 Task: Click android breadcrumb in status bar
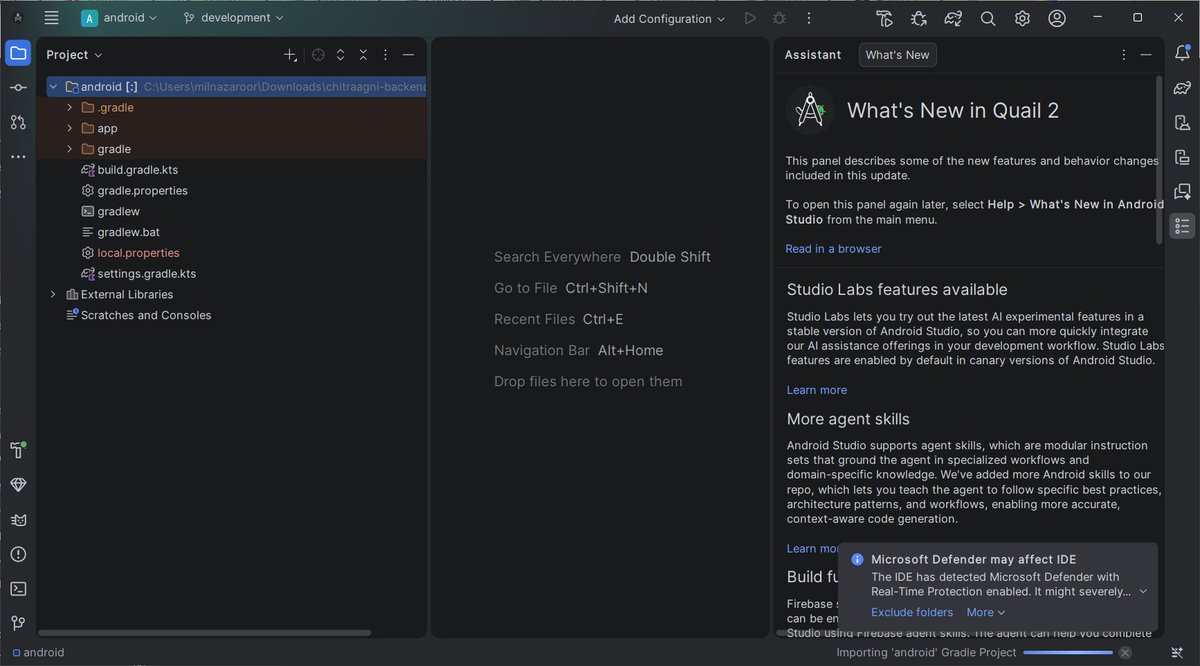point(38,652)
